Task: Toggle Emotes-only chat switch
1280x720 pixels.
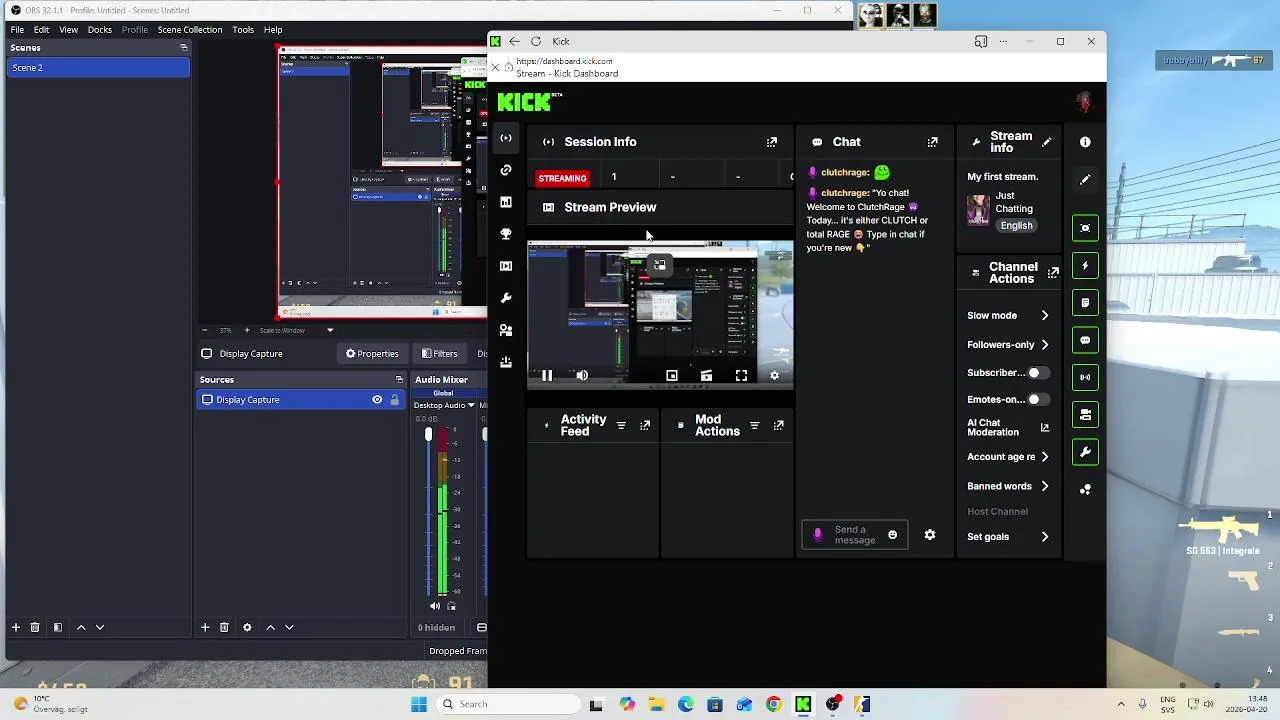Action: point(1038,399)
